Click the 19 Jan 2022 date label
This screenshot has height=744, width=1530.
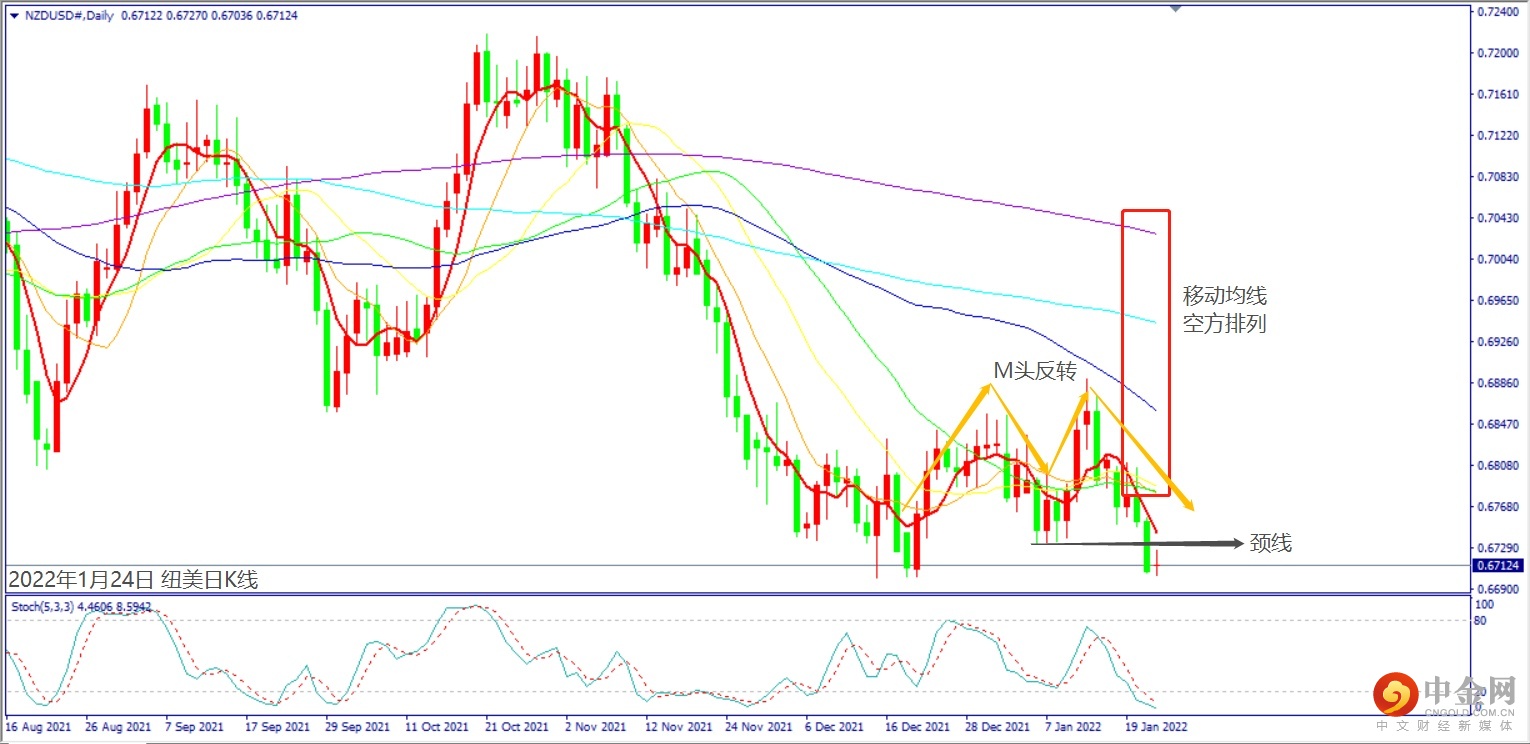[x=1157, y=726]
